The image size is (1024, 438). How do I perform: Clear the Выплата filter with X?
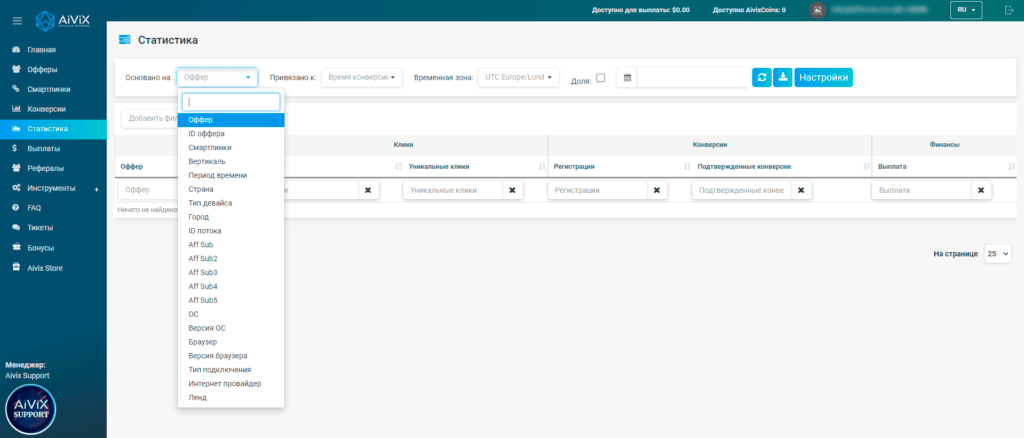click(981, 190)
